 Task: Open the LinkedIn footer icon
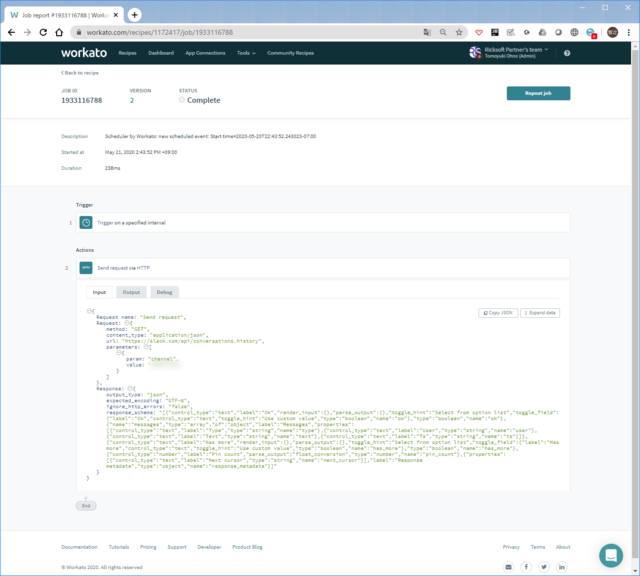[x=562, y=567]
